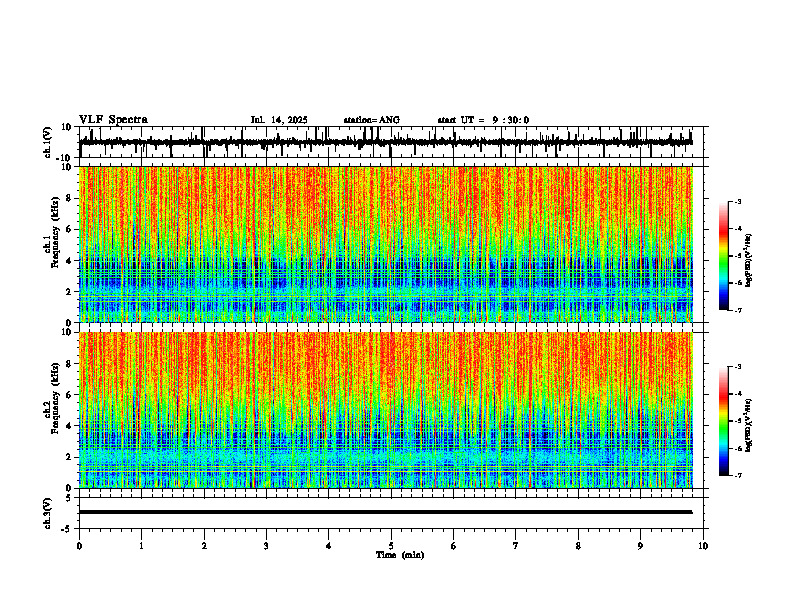Click the "Time (min)" x-axis label
792x612 pixels.
tap(400, 555)
